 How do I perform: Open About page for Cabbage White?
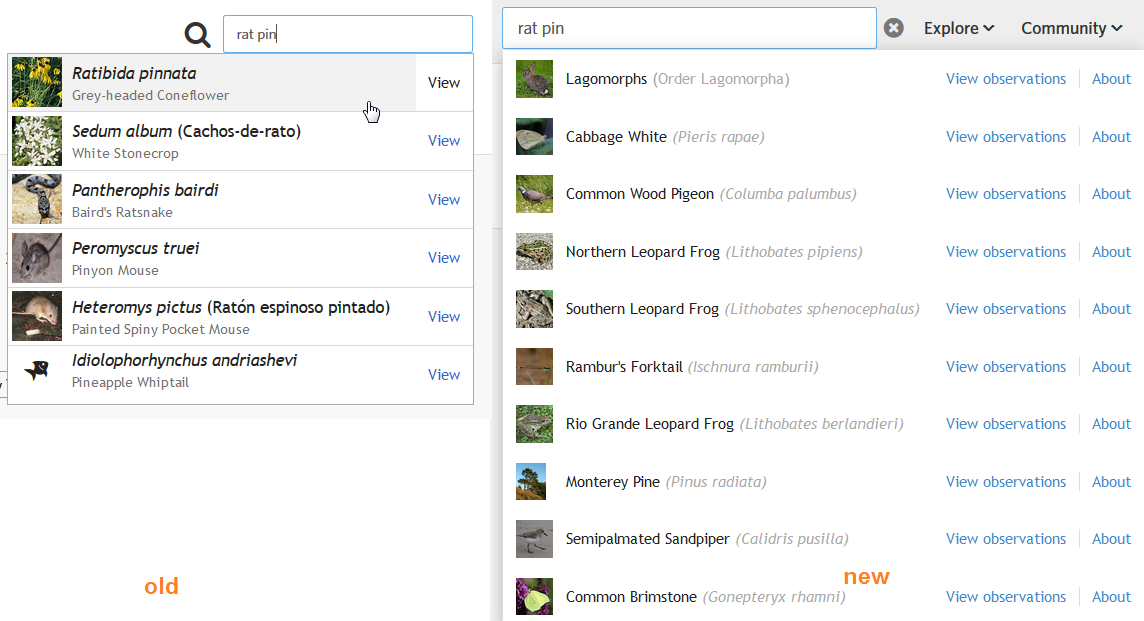tap(1111, 137)
